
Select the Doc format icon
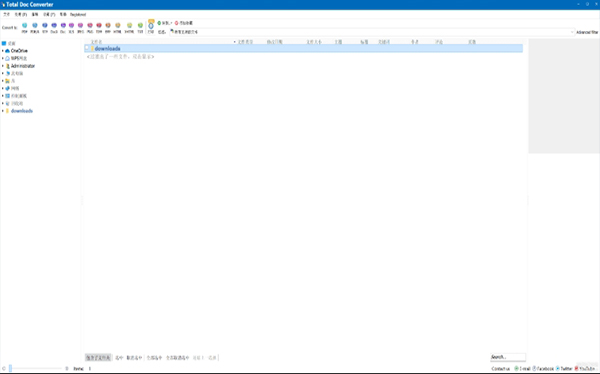pos(63,28)
